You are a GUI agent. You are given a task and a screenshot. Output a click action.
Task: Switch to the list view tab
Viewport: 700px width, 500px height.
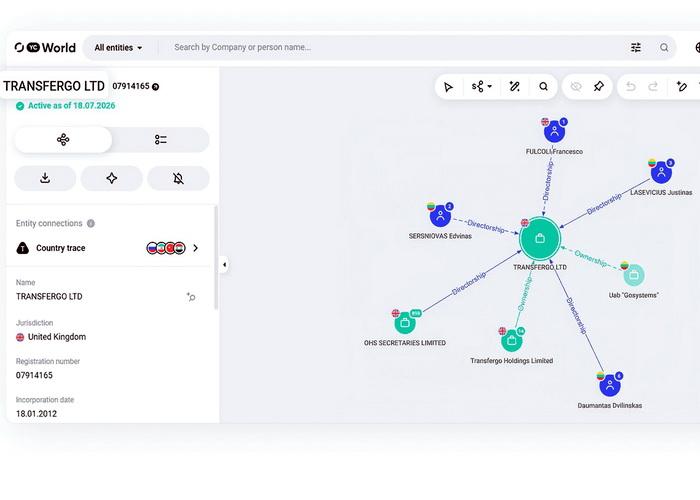(x=161, y=140)
